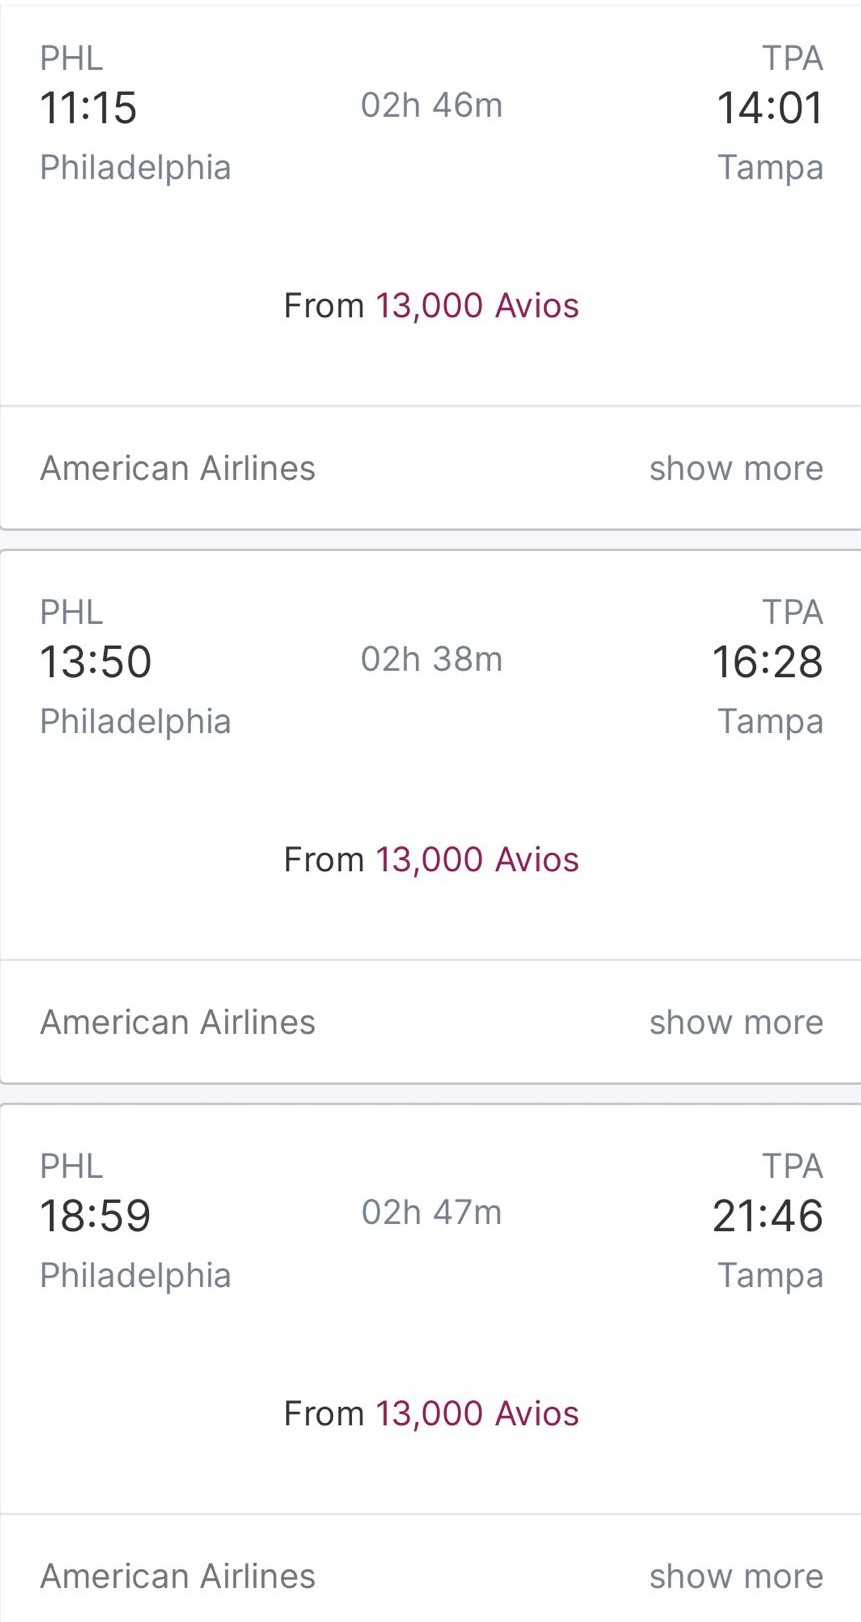Click the 02h 47m flight duration

(431, 1213)
